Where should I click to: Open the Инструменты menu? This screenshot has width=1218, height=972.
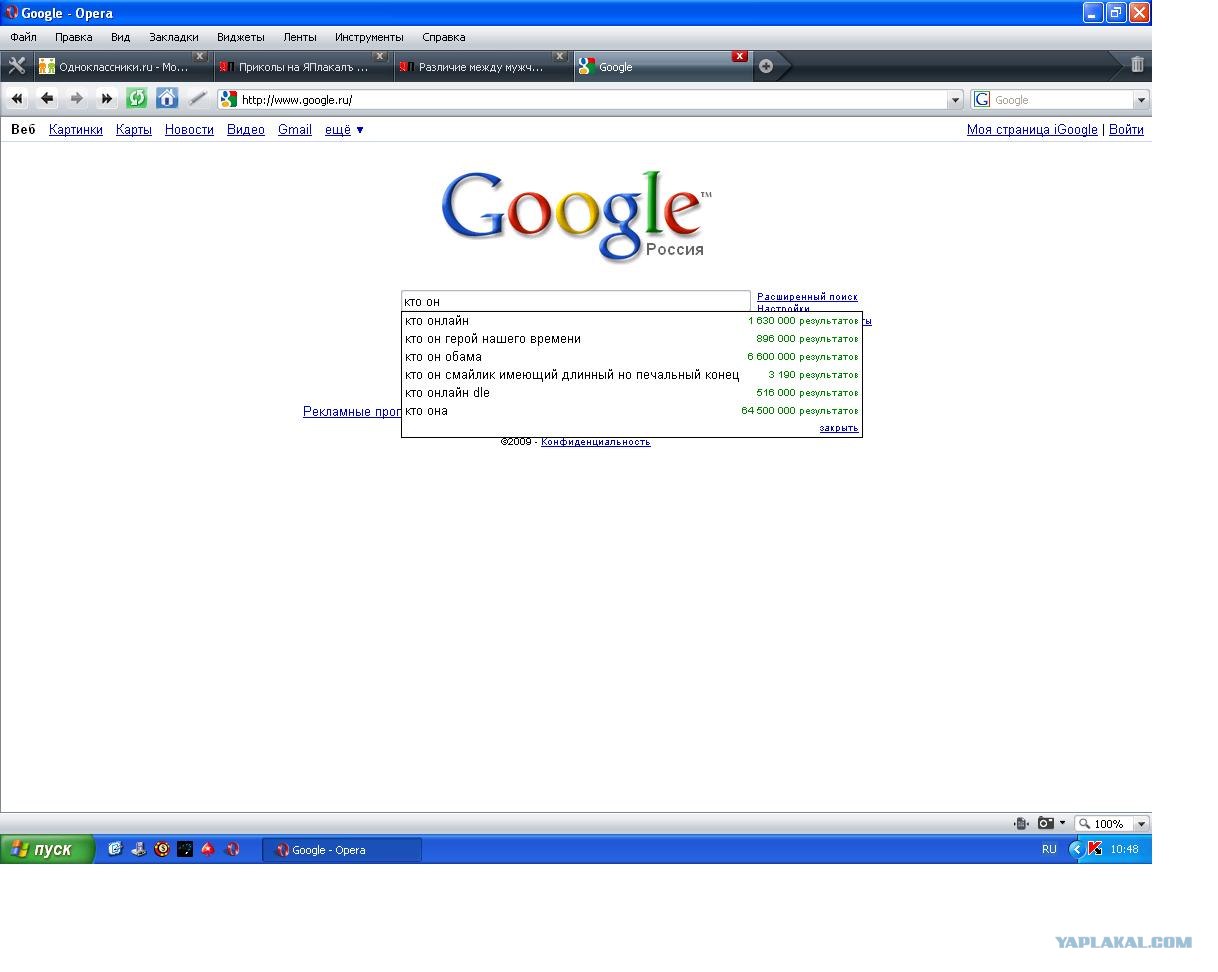pos(369,37)
